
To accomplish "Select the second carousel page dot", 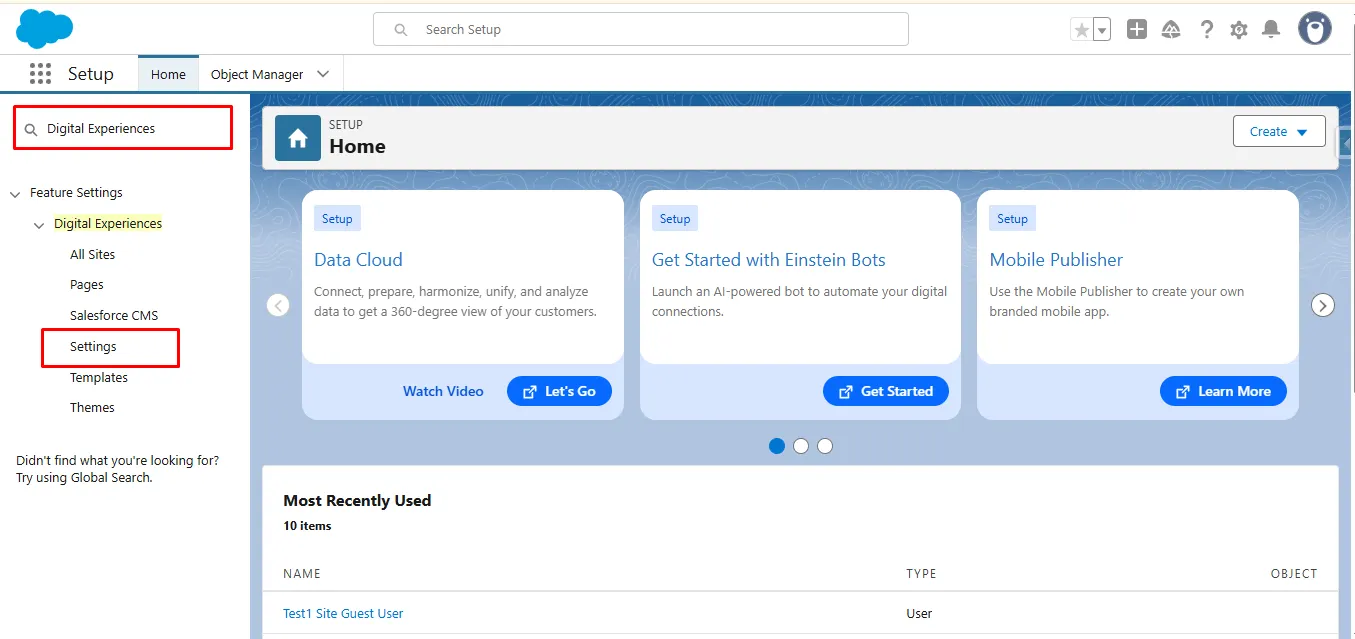I will tap(801, 446).
